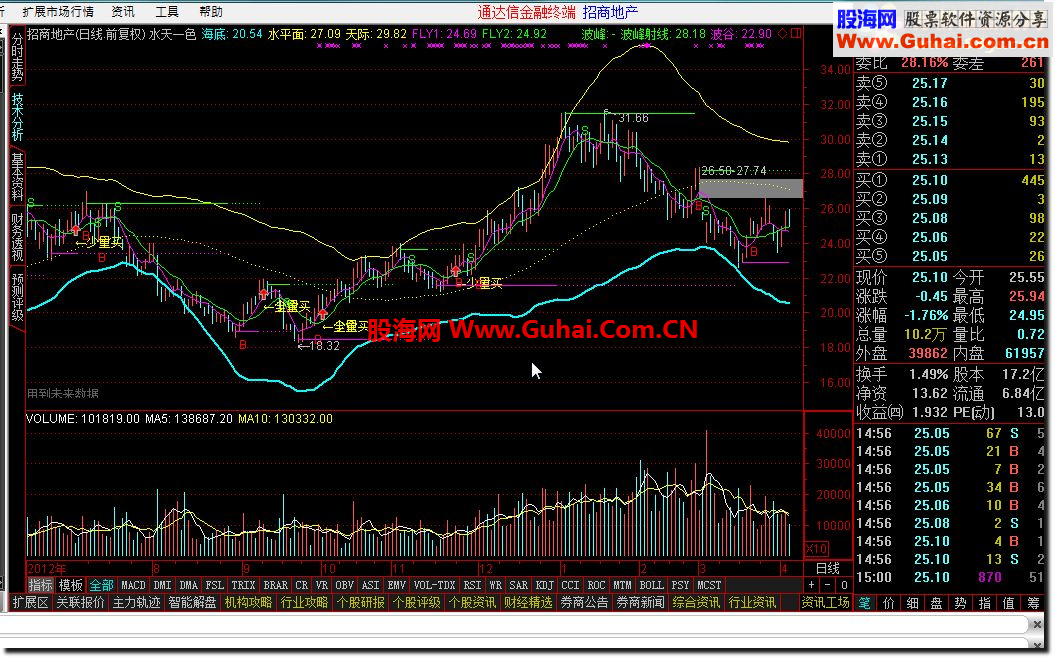This screenshot has height=658, width=1055.
Task: Open the 个股资讯 bottom tab
Action: point(472,603)
